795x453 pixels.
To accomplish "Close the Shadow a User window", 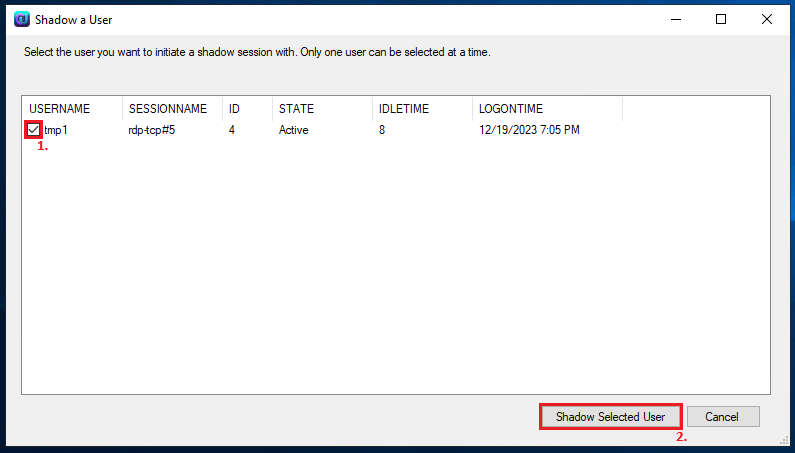I will [x=767, y=19].
